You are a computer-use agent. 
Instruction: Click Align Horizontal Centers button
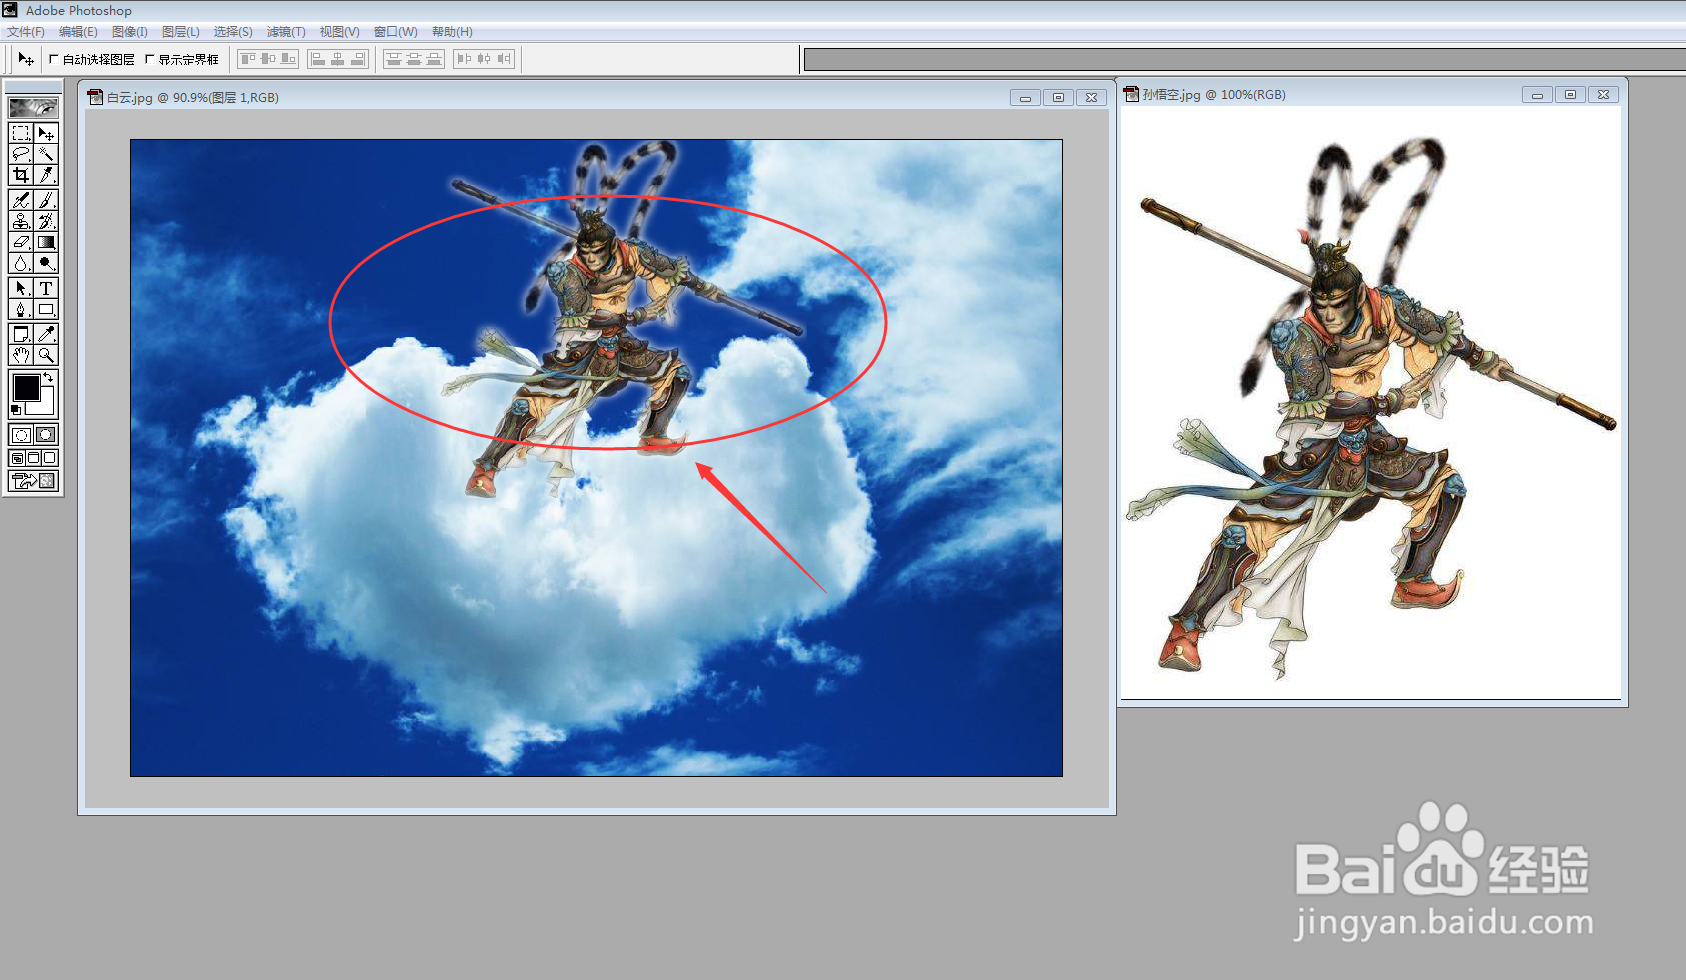(338, 59)
